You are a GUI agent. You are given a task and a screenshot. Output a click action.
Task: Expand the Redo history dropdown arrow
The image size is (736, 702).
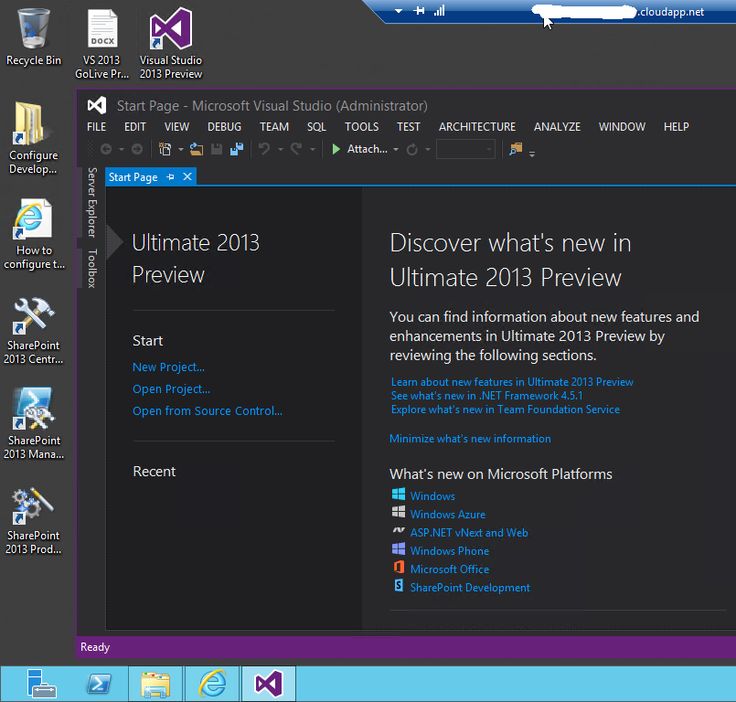point(312,149)
